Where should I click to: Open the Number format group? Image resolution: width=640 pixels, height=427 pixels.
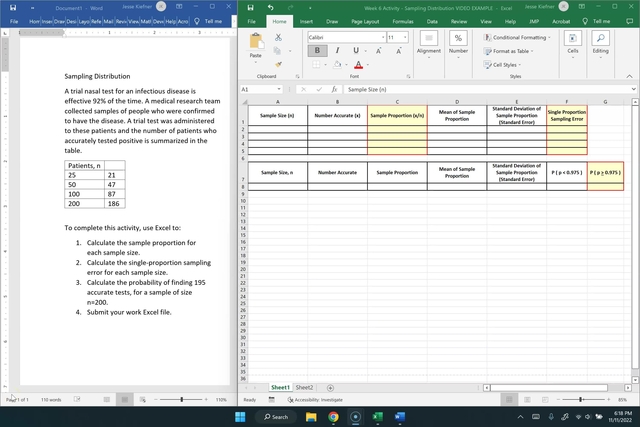tap(458, 45)
